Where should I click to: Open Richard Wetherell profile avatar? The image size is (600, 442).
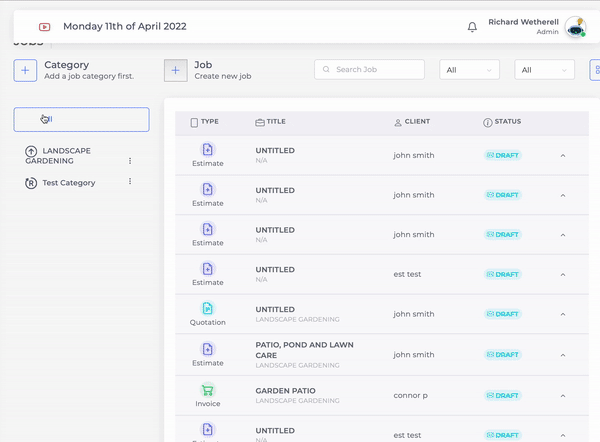(575, 28)
